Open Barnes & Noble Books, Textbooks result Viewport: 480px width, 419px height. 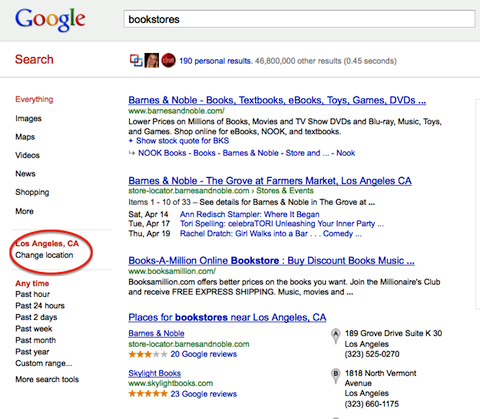point(277,100)
